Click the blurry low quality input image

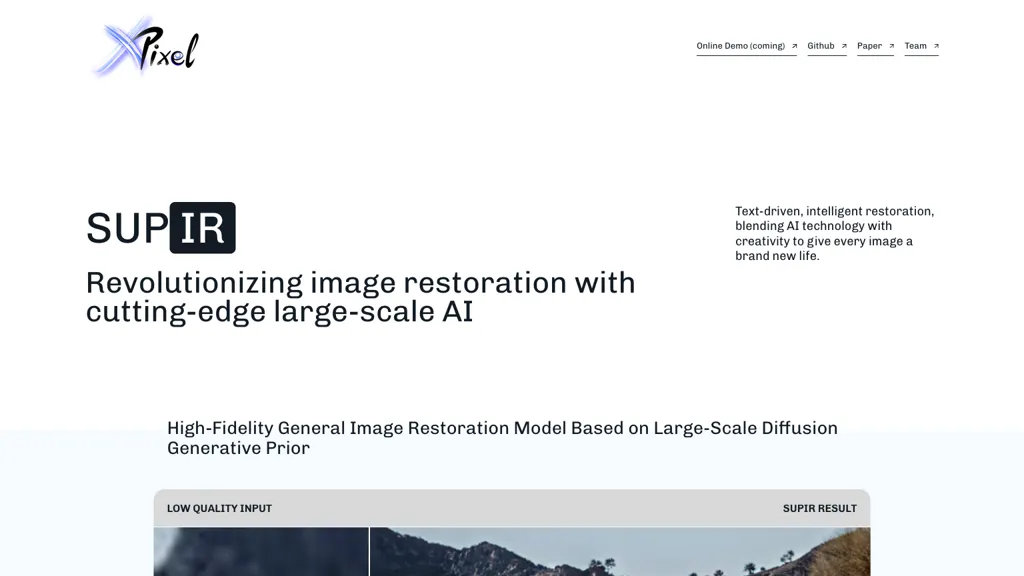pyautogui.click(x=260, y=552)
